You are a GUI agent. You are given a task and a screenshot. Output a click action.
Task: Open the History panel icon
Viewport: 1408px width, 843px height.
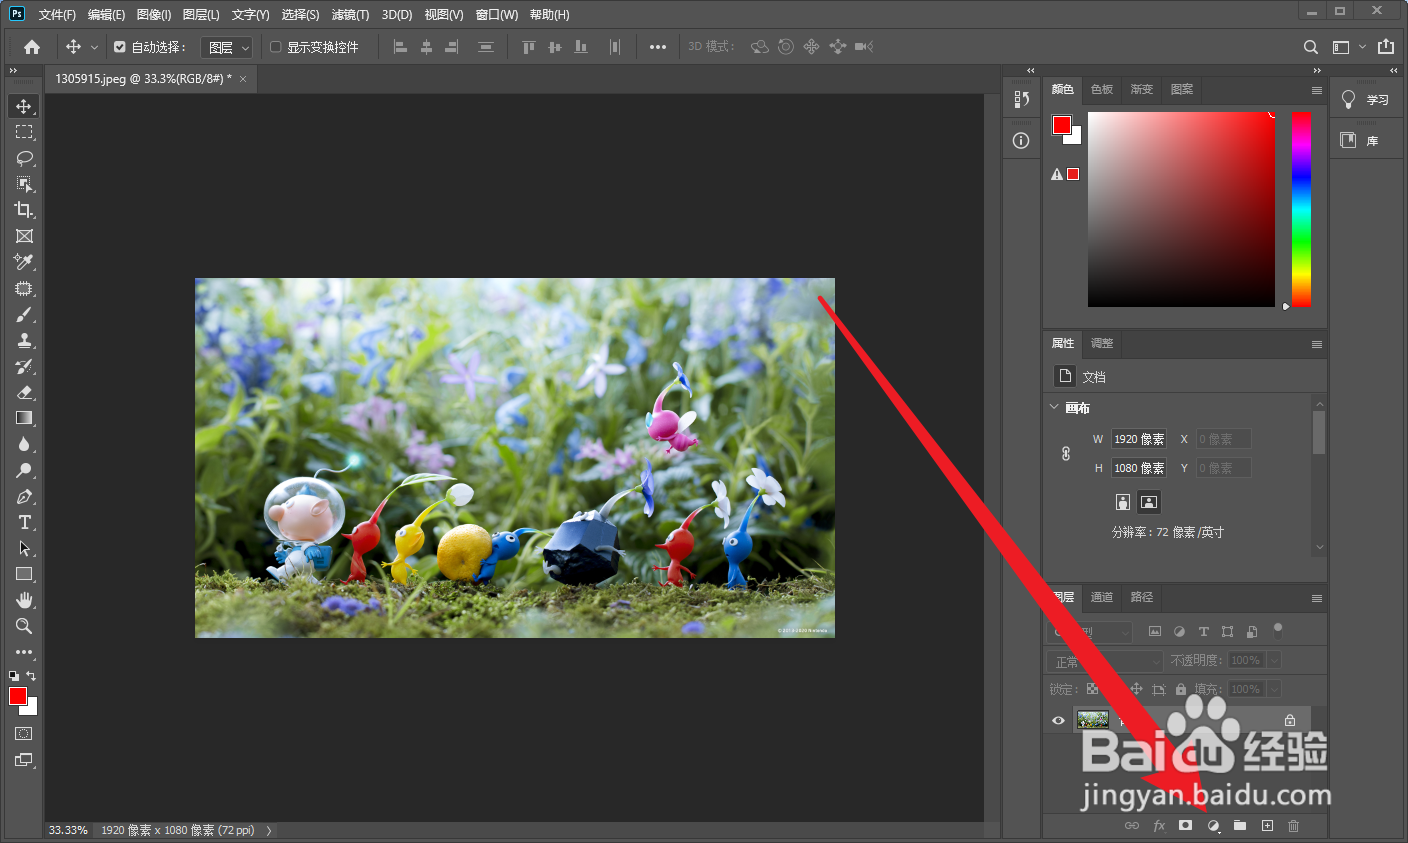pos(1021,99)
